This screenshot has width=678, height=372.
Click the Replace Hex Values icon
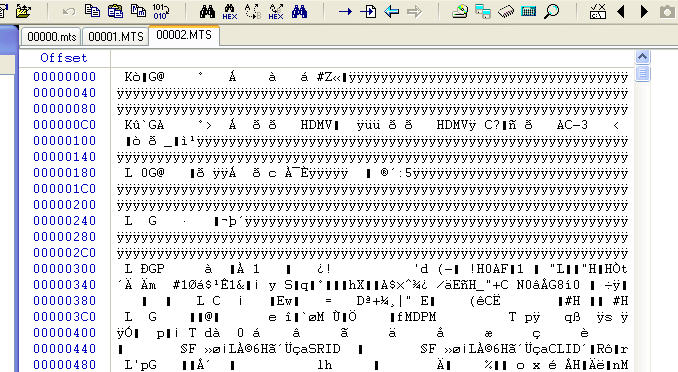pyautogui.click(x=275, y=11)
